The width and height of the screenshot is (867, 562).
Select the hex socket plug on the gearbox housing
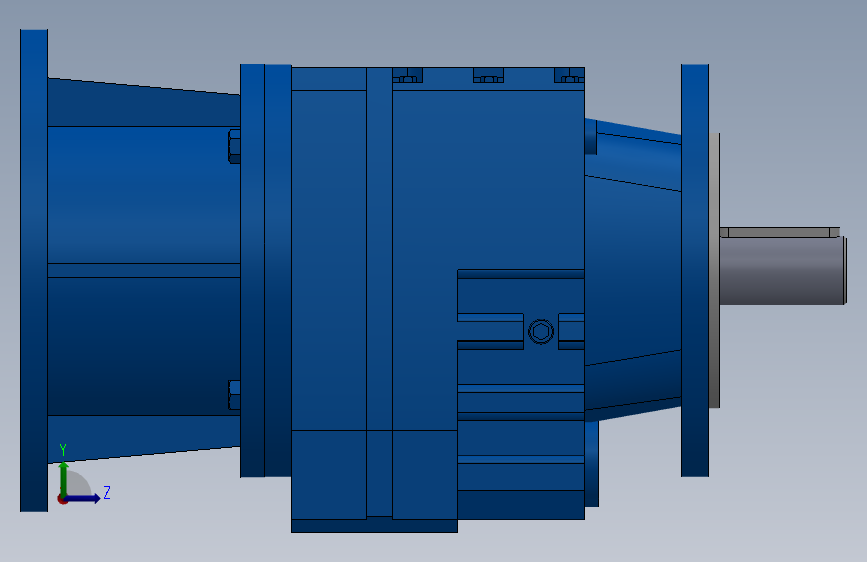541,332
